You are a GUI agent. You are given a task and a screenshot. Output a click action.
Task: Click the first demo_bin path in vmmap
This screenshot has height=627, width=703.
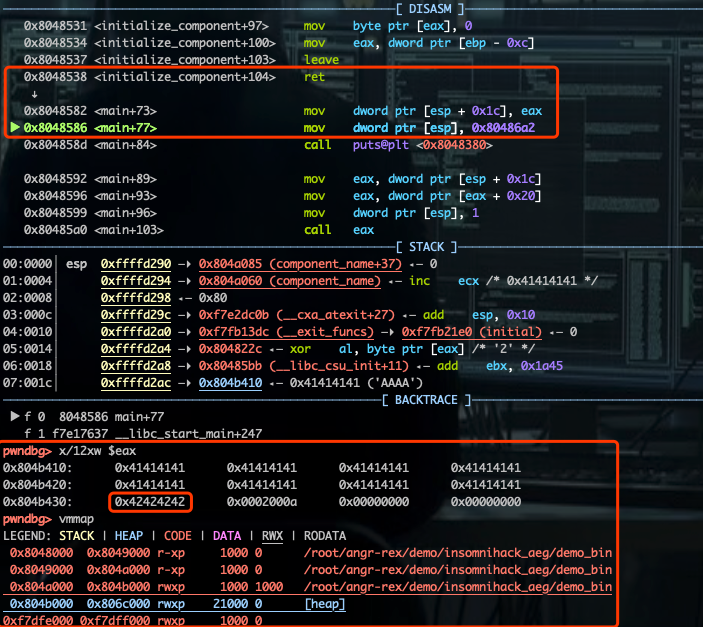(x=458, y=553)
